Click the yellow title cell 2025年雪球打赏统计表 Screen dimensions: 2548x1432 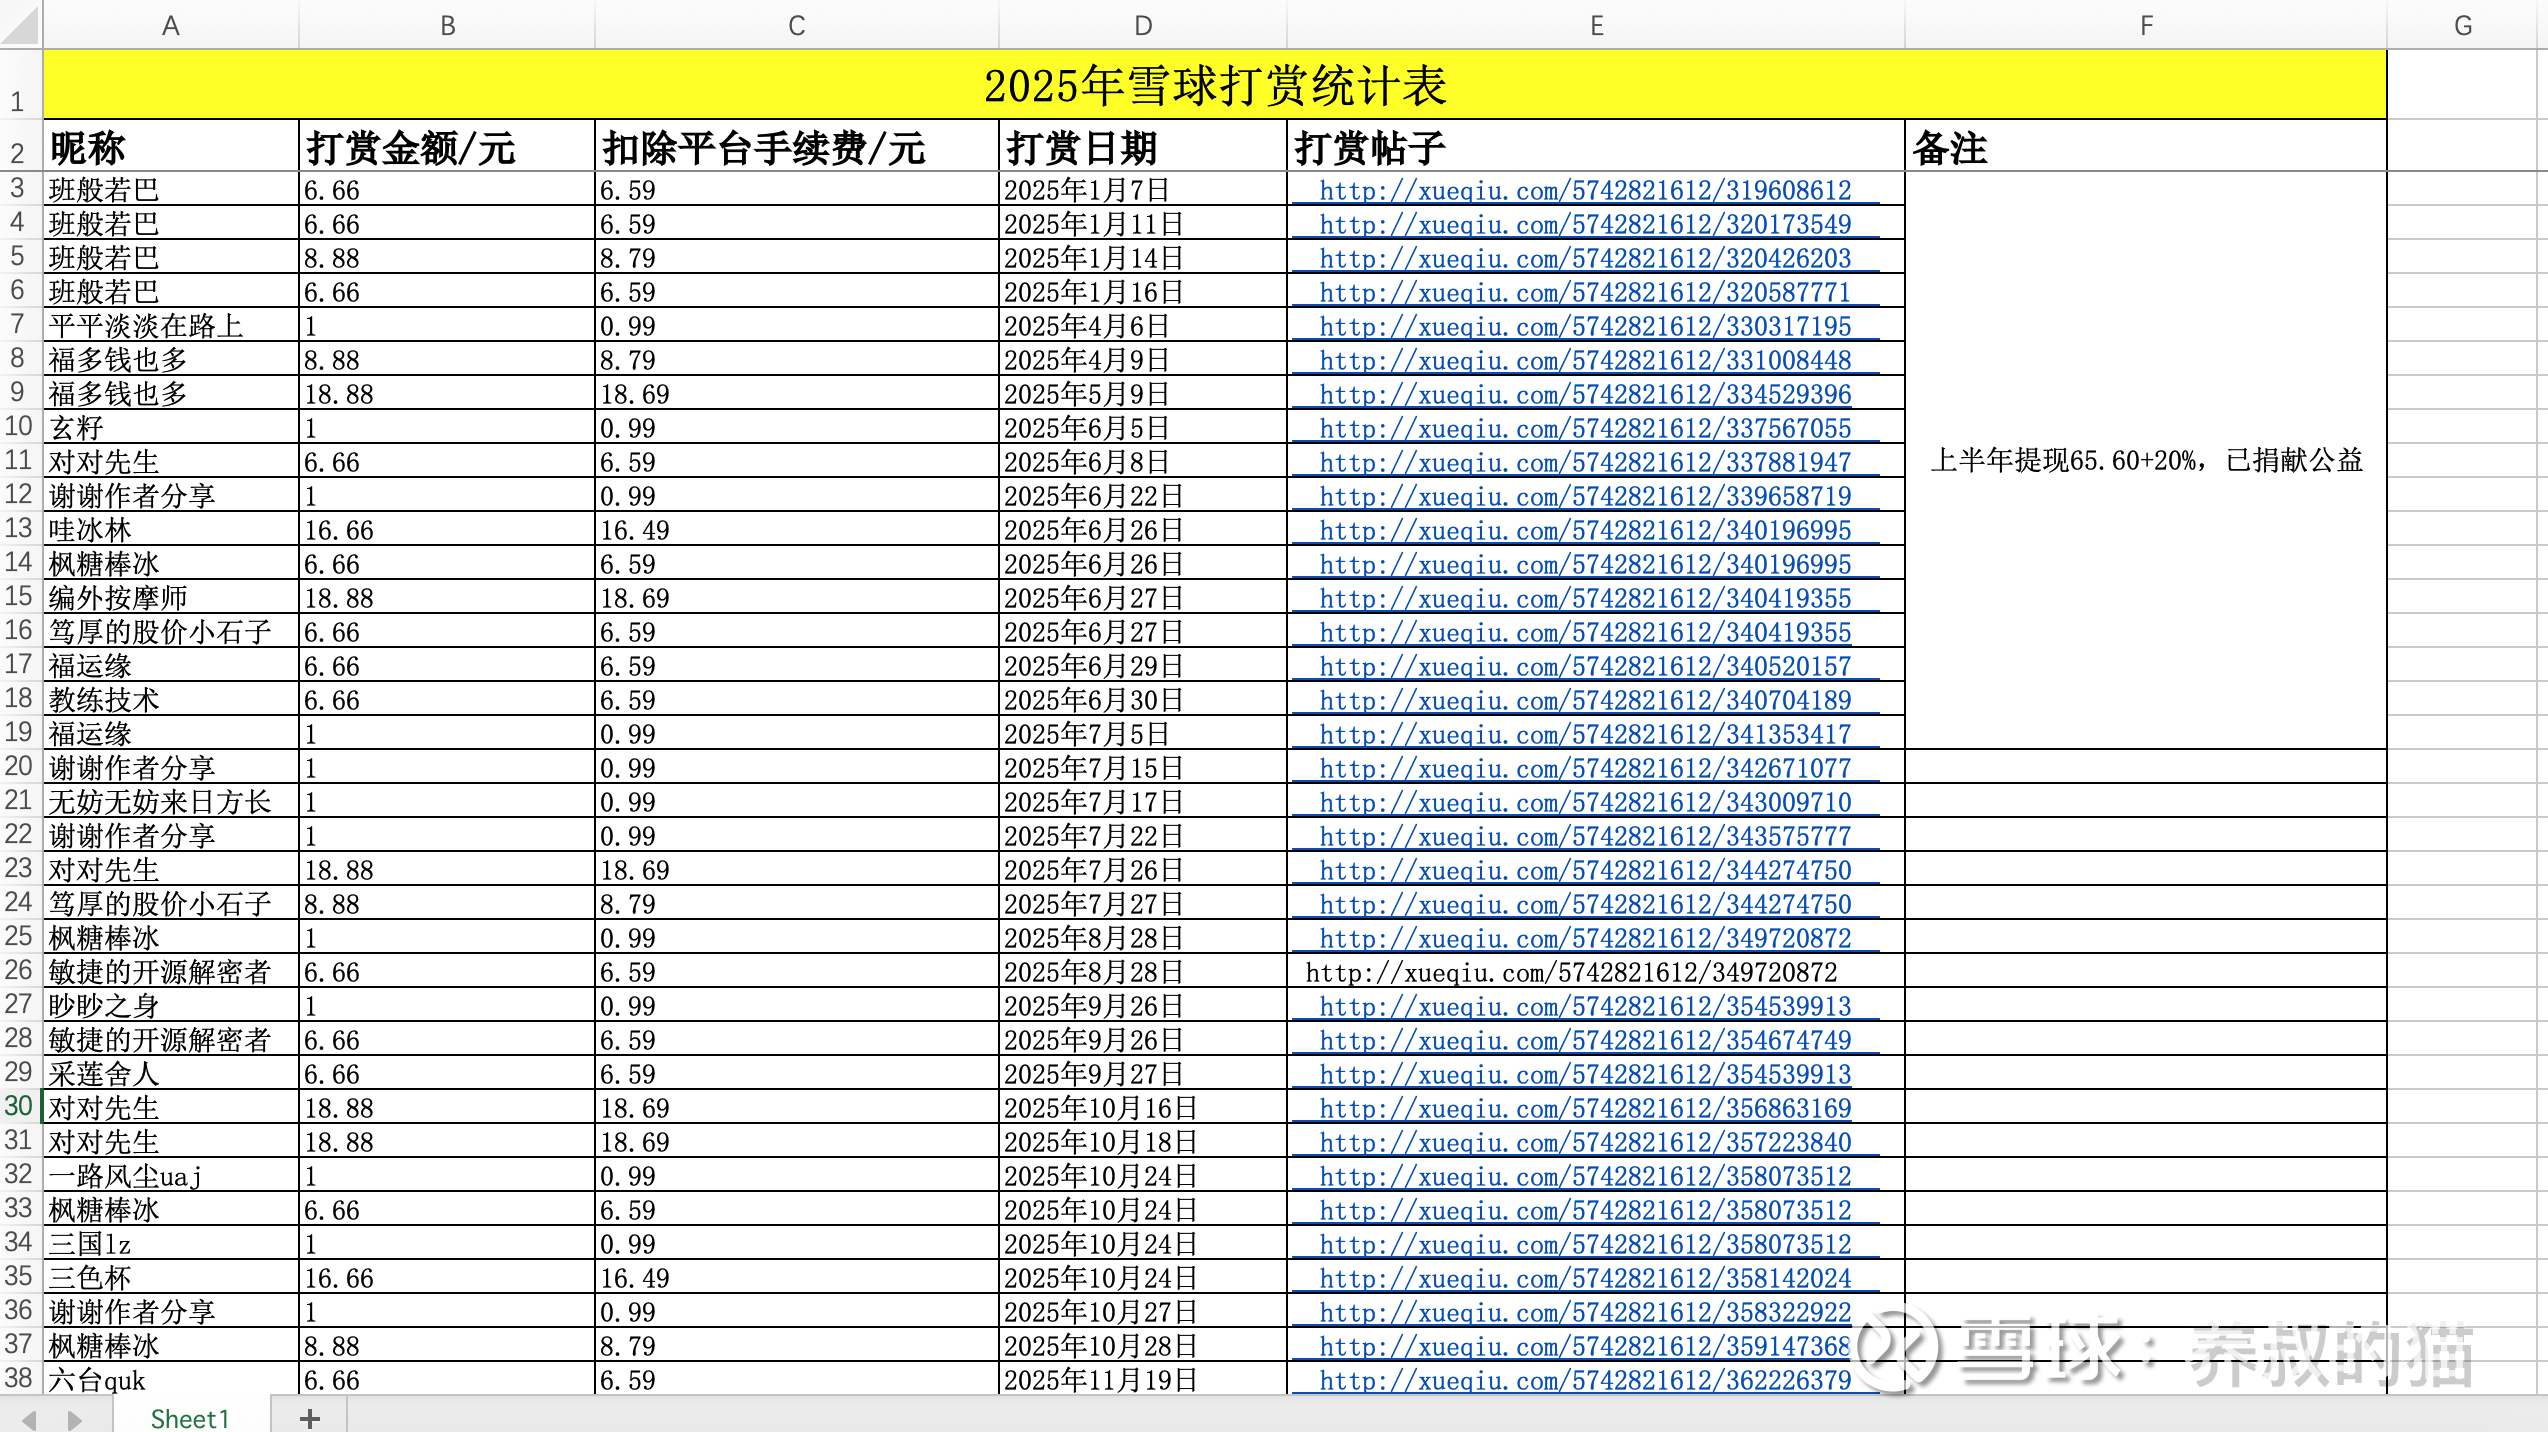click(1214, 86)
